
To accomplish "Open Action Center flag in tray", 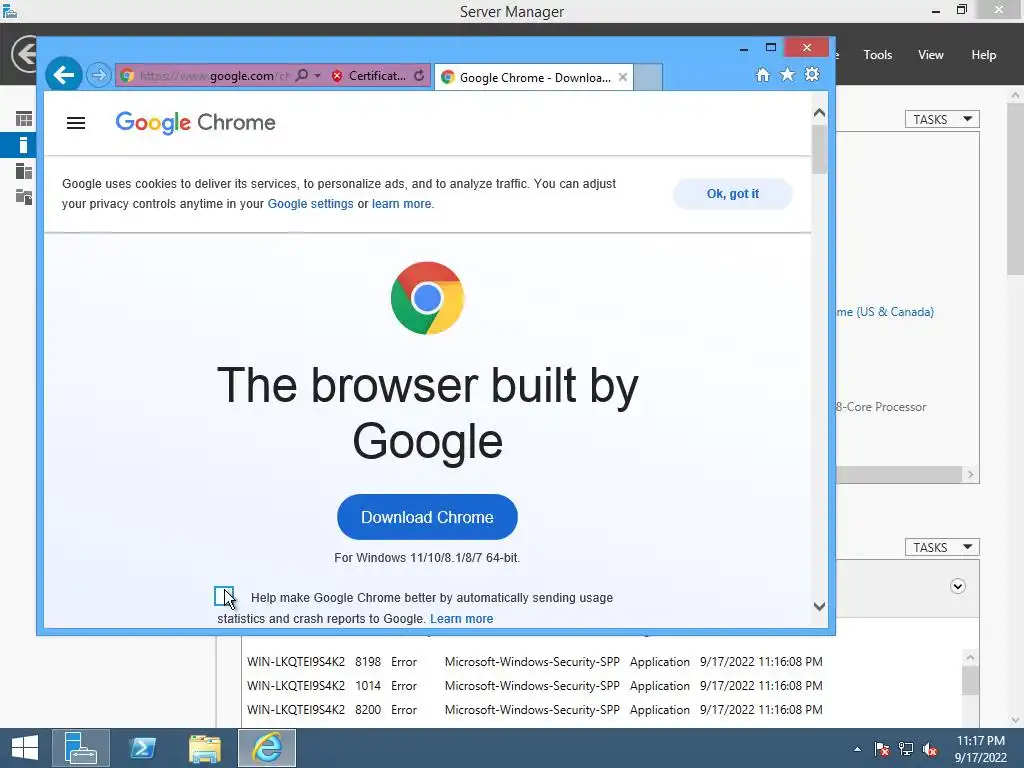I will pos(882,749).
